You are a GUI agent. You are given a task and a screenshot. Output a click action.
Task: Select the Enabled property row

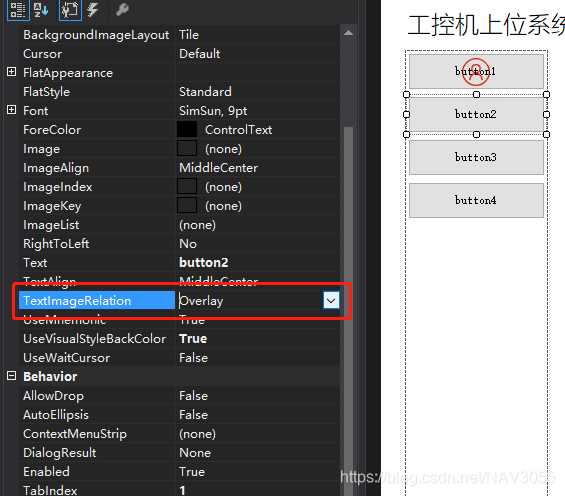(179, 472)
